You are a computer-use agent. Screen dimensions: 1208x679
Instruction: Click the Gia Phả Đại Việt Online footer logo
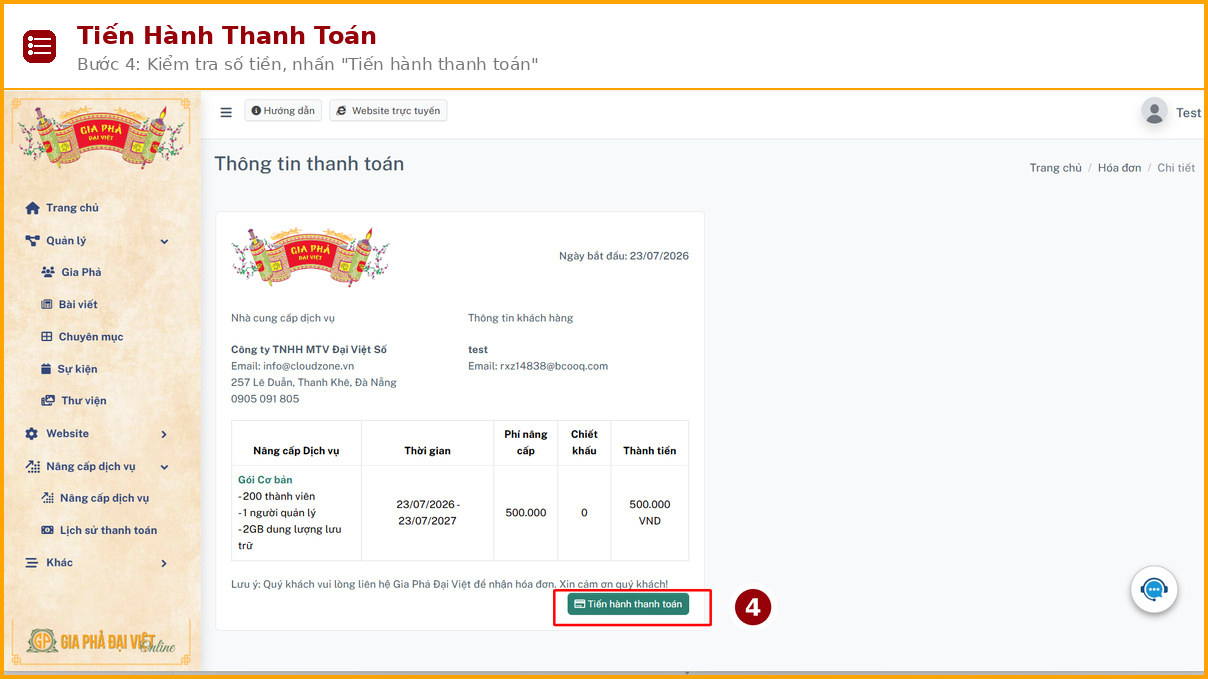(101, 641)
